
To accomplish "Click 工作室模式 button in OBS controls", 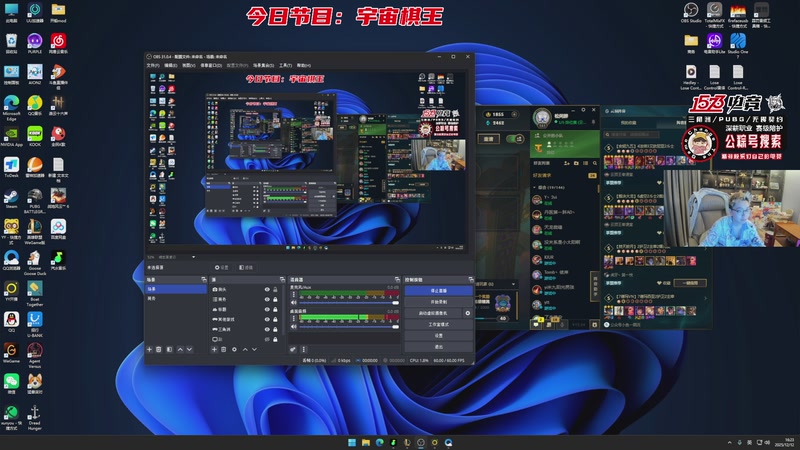I will [438, 324].
